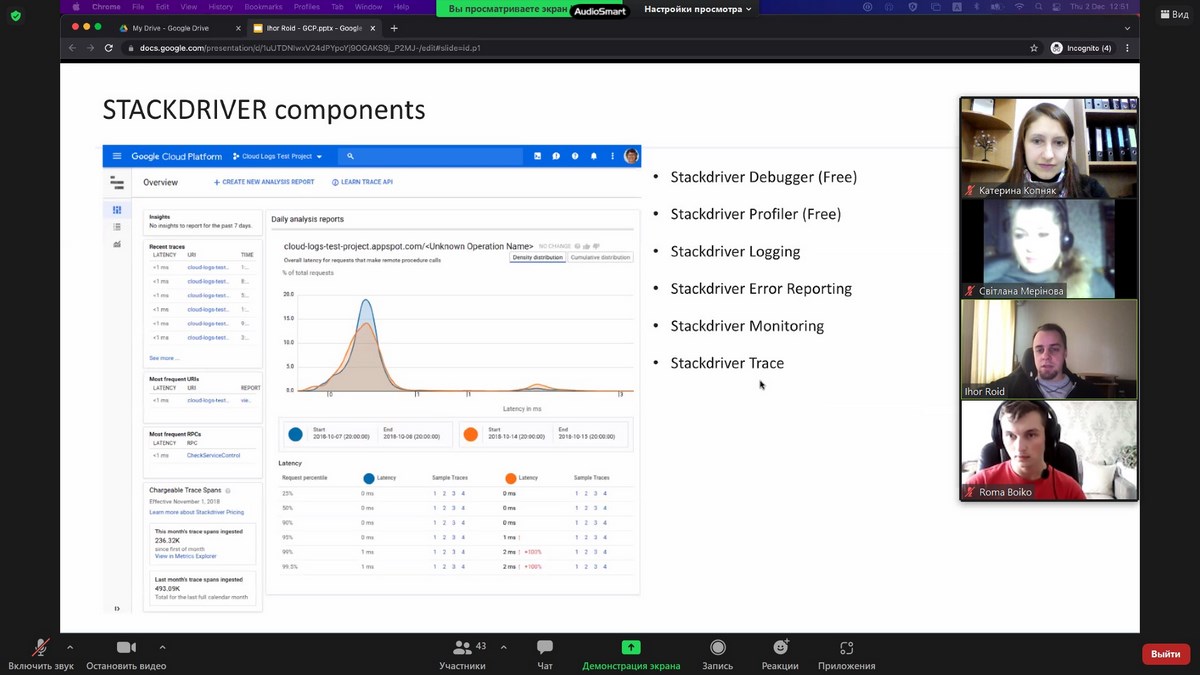Turn off camera with Остановить видео
Image resolution: width=1200 pixels, height=675 pixels.
(x=126, y=648)
